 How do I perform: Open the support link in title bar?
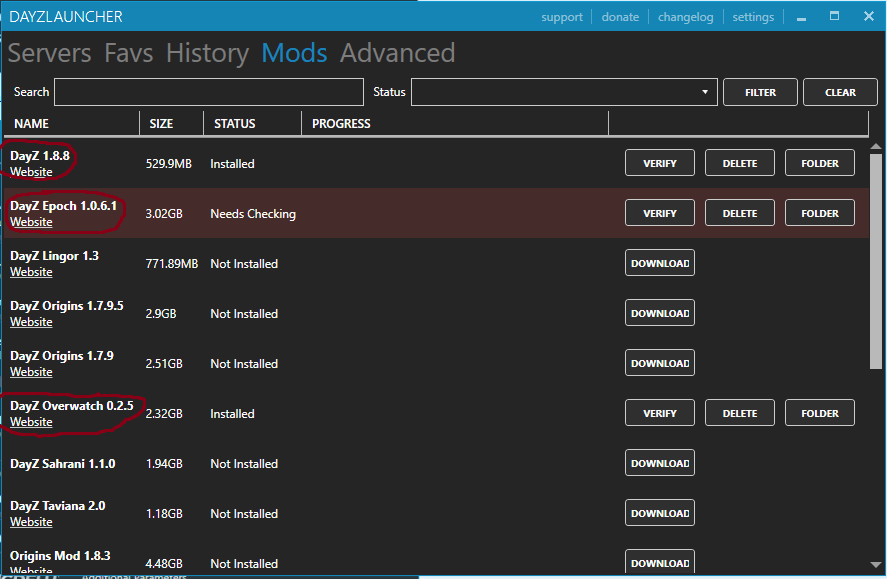[561, 17]
